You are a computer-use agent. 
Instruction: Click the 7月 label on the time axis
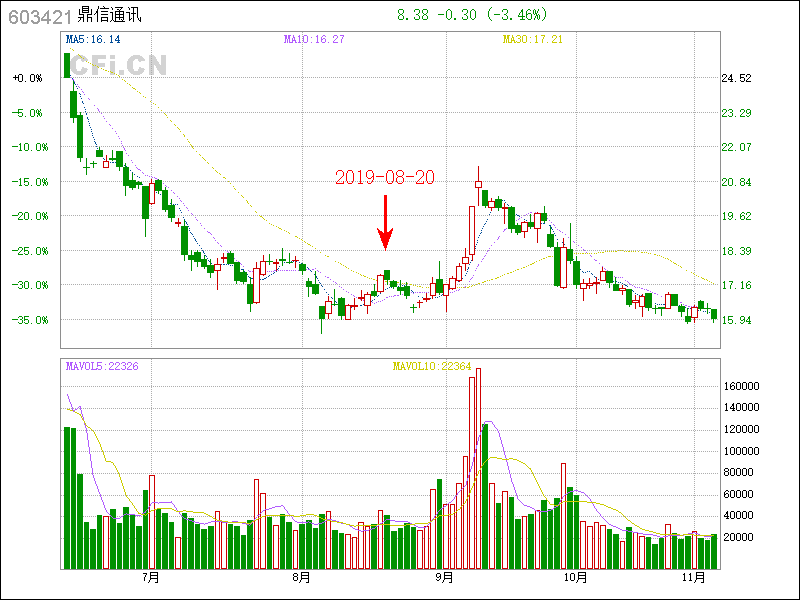(151, 577)
